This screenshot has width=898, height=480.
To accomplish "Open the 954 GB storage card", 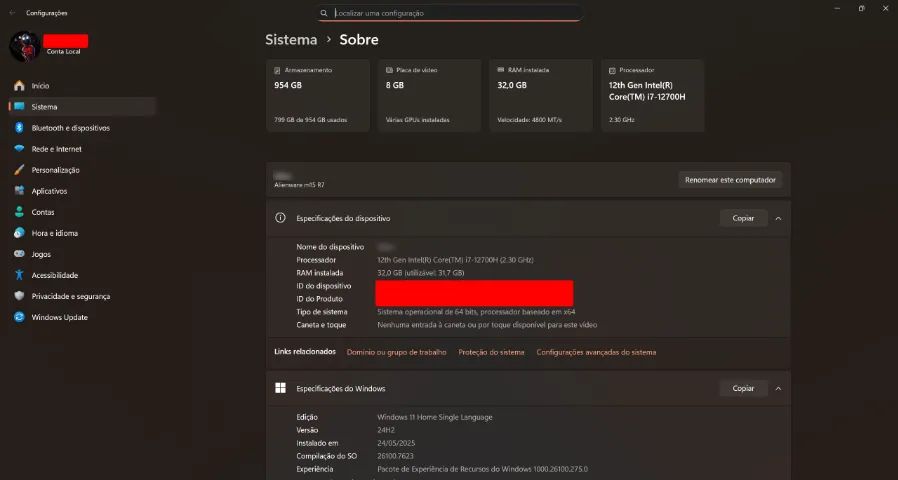I will [x=318, y=96].
